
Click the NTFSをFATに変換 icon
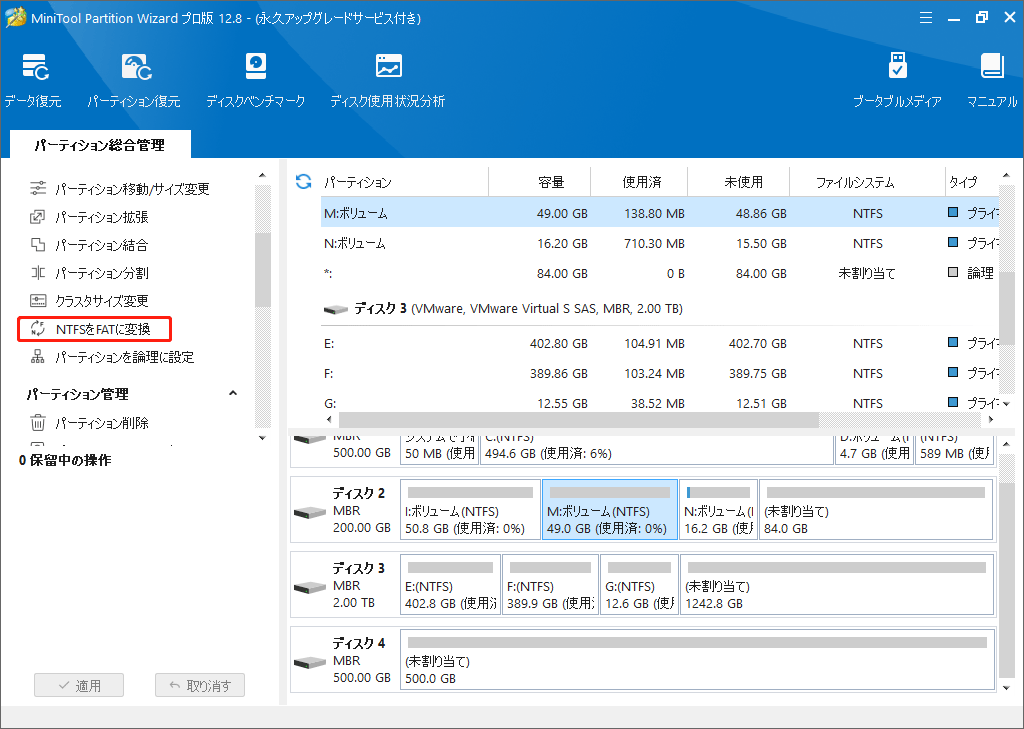click(x=38, y=329)
